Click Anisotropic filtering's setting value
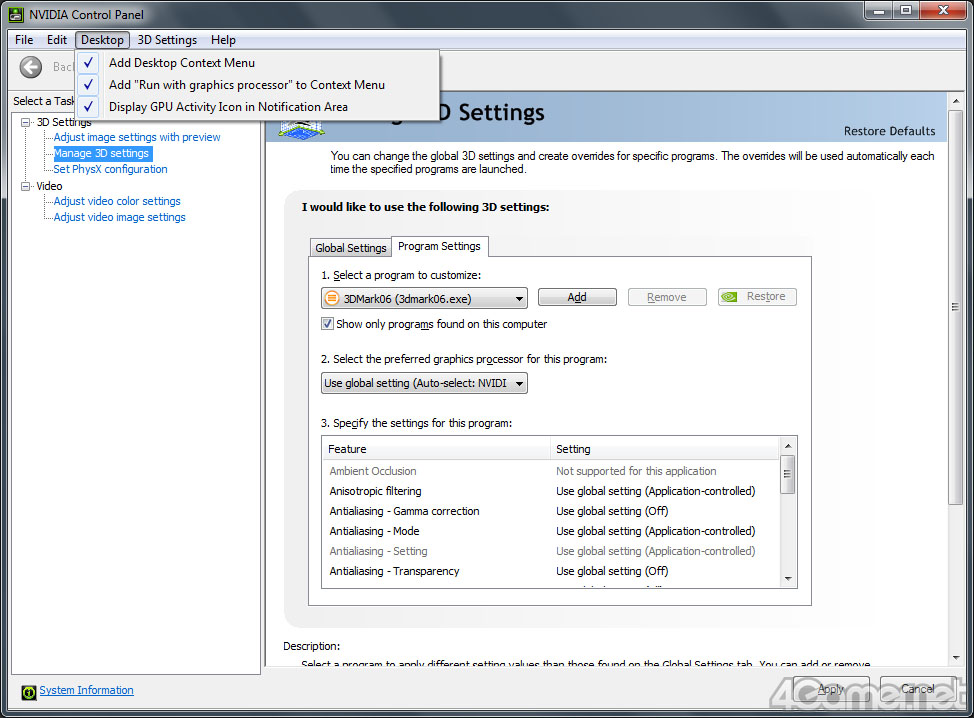The height and width of the screenshot is (718, 974). tap(655, 491)
